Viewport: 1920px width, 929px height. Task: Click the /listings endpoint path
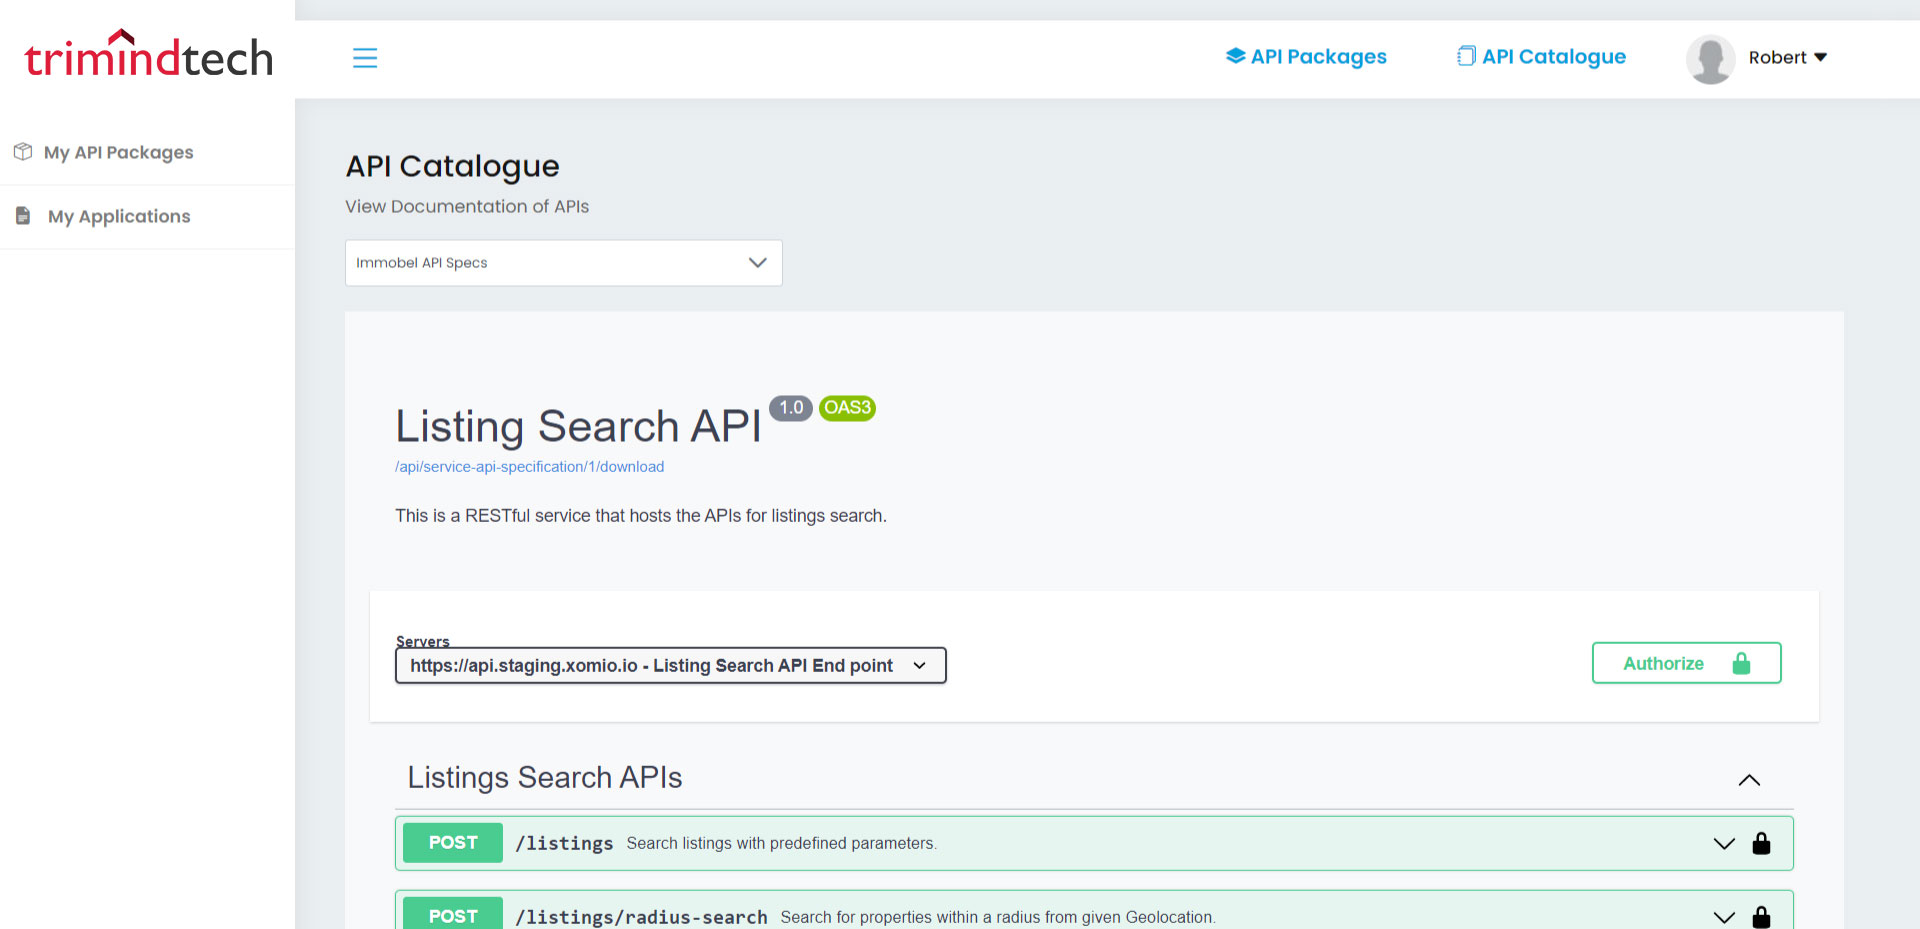tap(564, 843)
